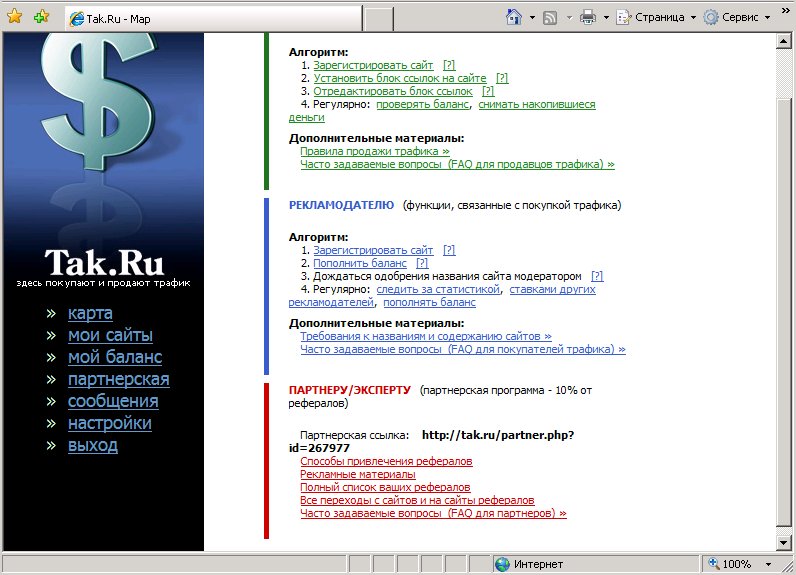Click the пополнять баланс link
The image size is (796, 575).
click(x=429, y=303)
